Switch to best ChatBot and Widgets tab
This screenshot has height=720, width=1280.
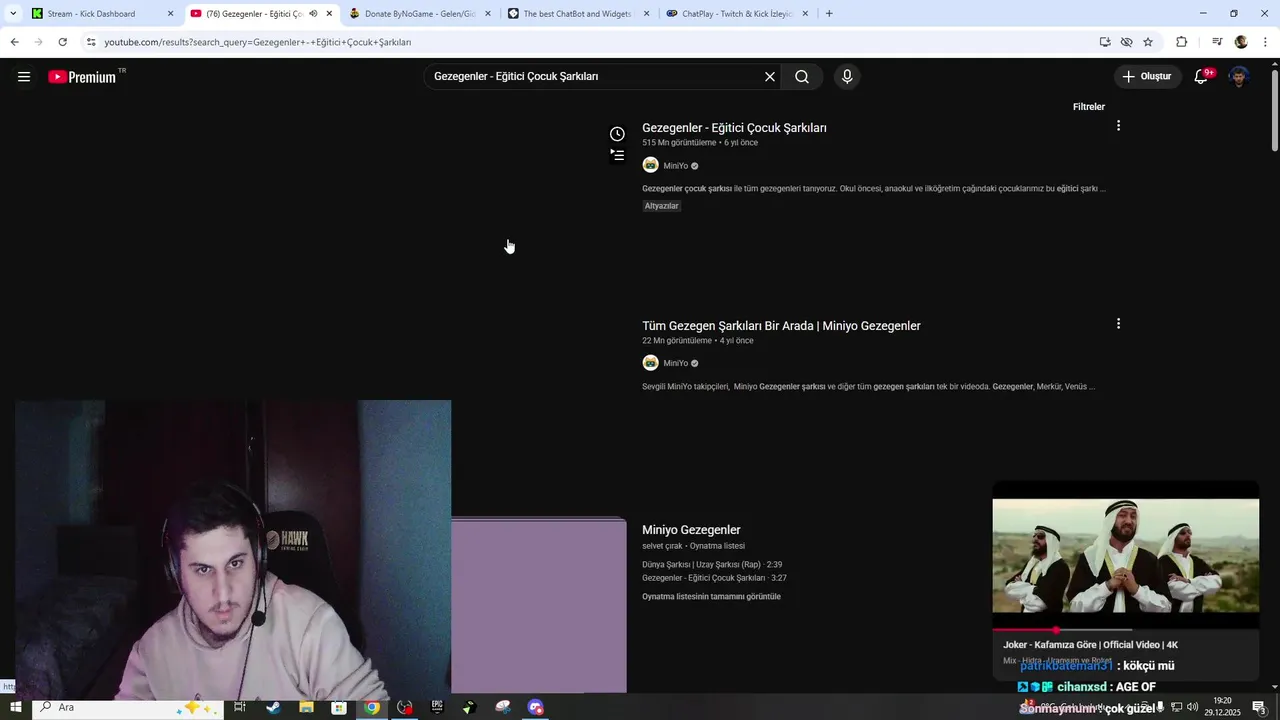click(579, 14)
